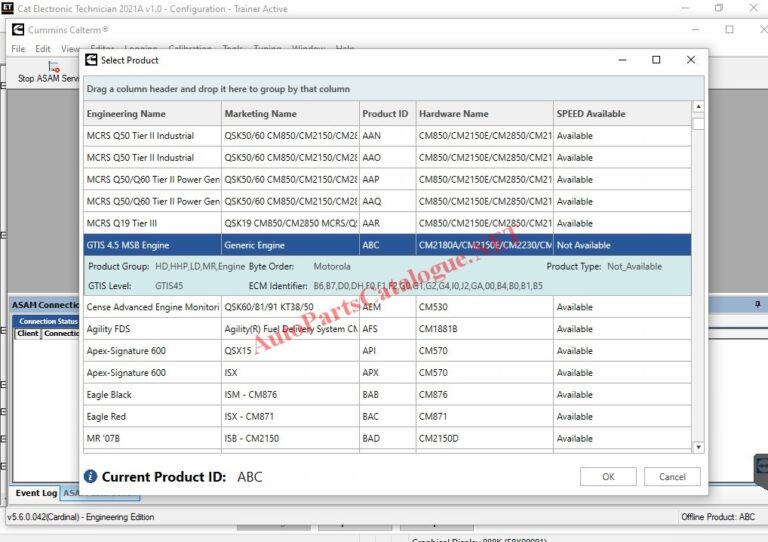The height and width of the screenshot is (542, 768).
Task: Click the Motorola byte order value
Action: click(332, 266)
